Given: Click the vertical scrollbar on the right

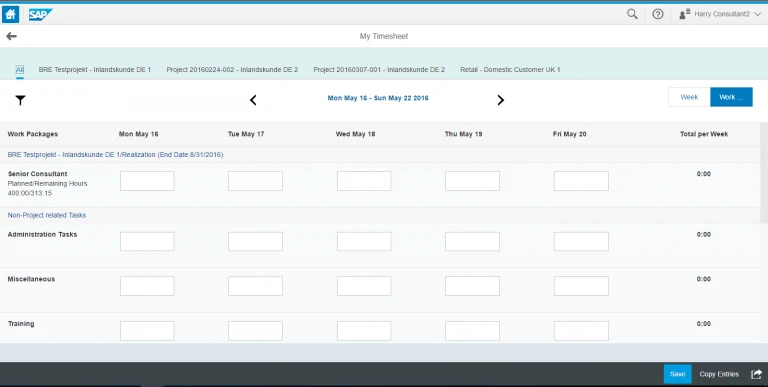Looking at the screenshot, I should click(x=764, y=172).
